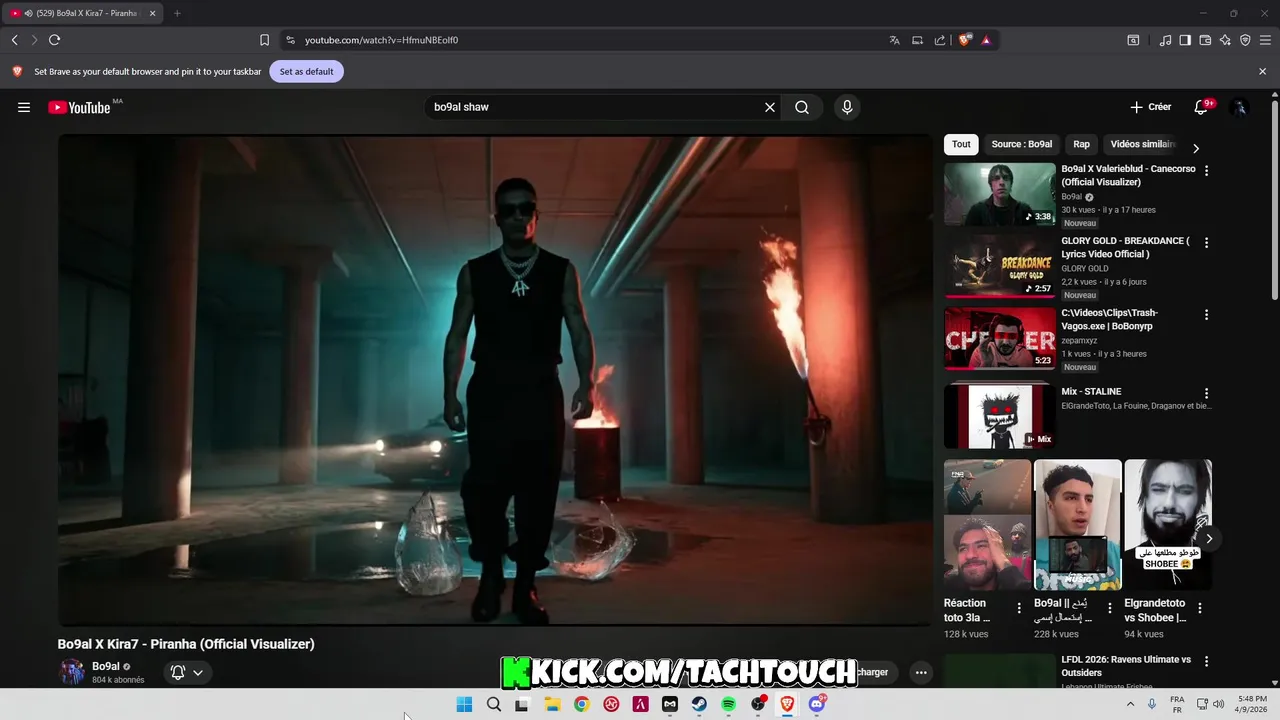Open the Brave Wallet icon
Screen dimensions: 1280x720
click(x=1205, y=40)
